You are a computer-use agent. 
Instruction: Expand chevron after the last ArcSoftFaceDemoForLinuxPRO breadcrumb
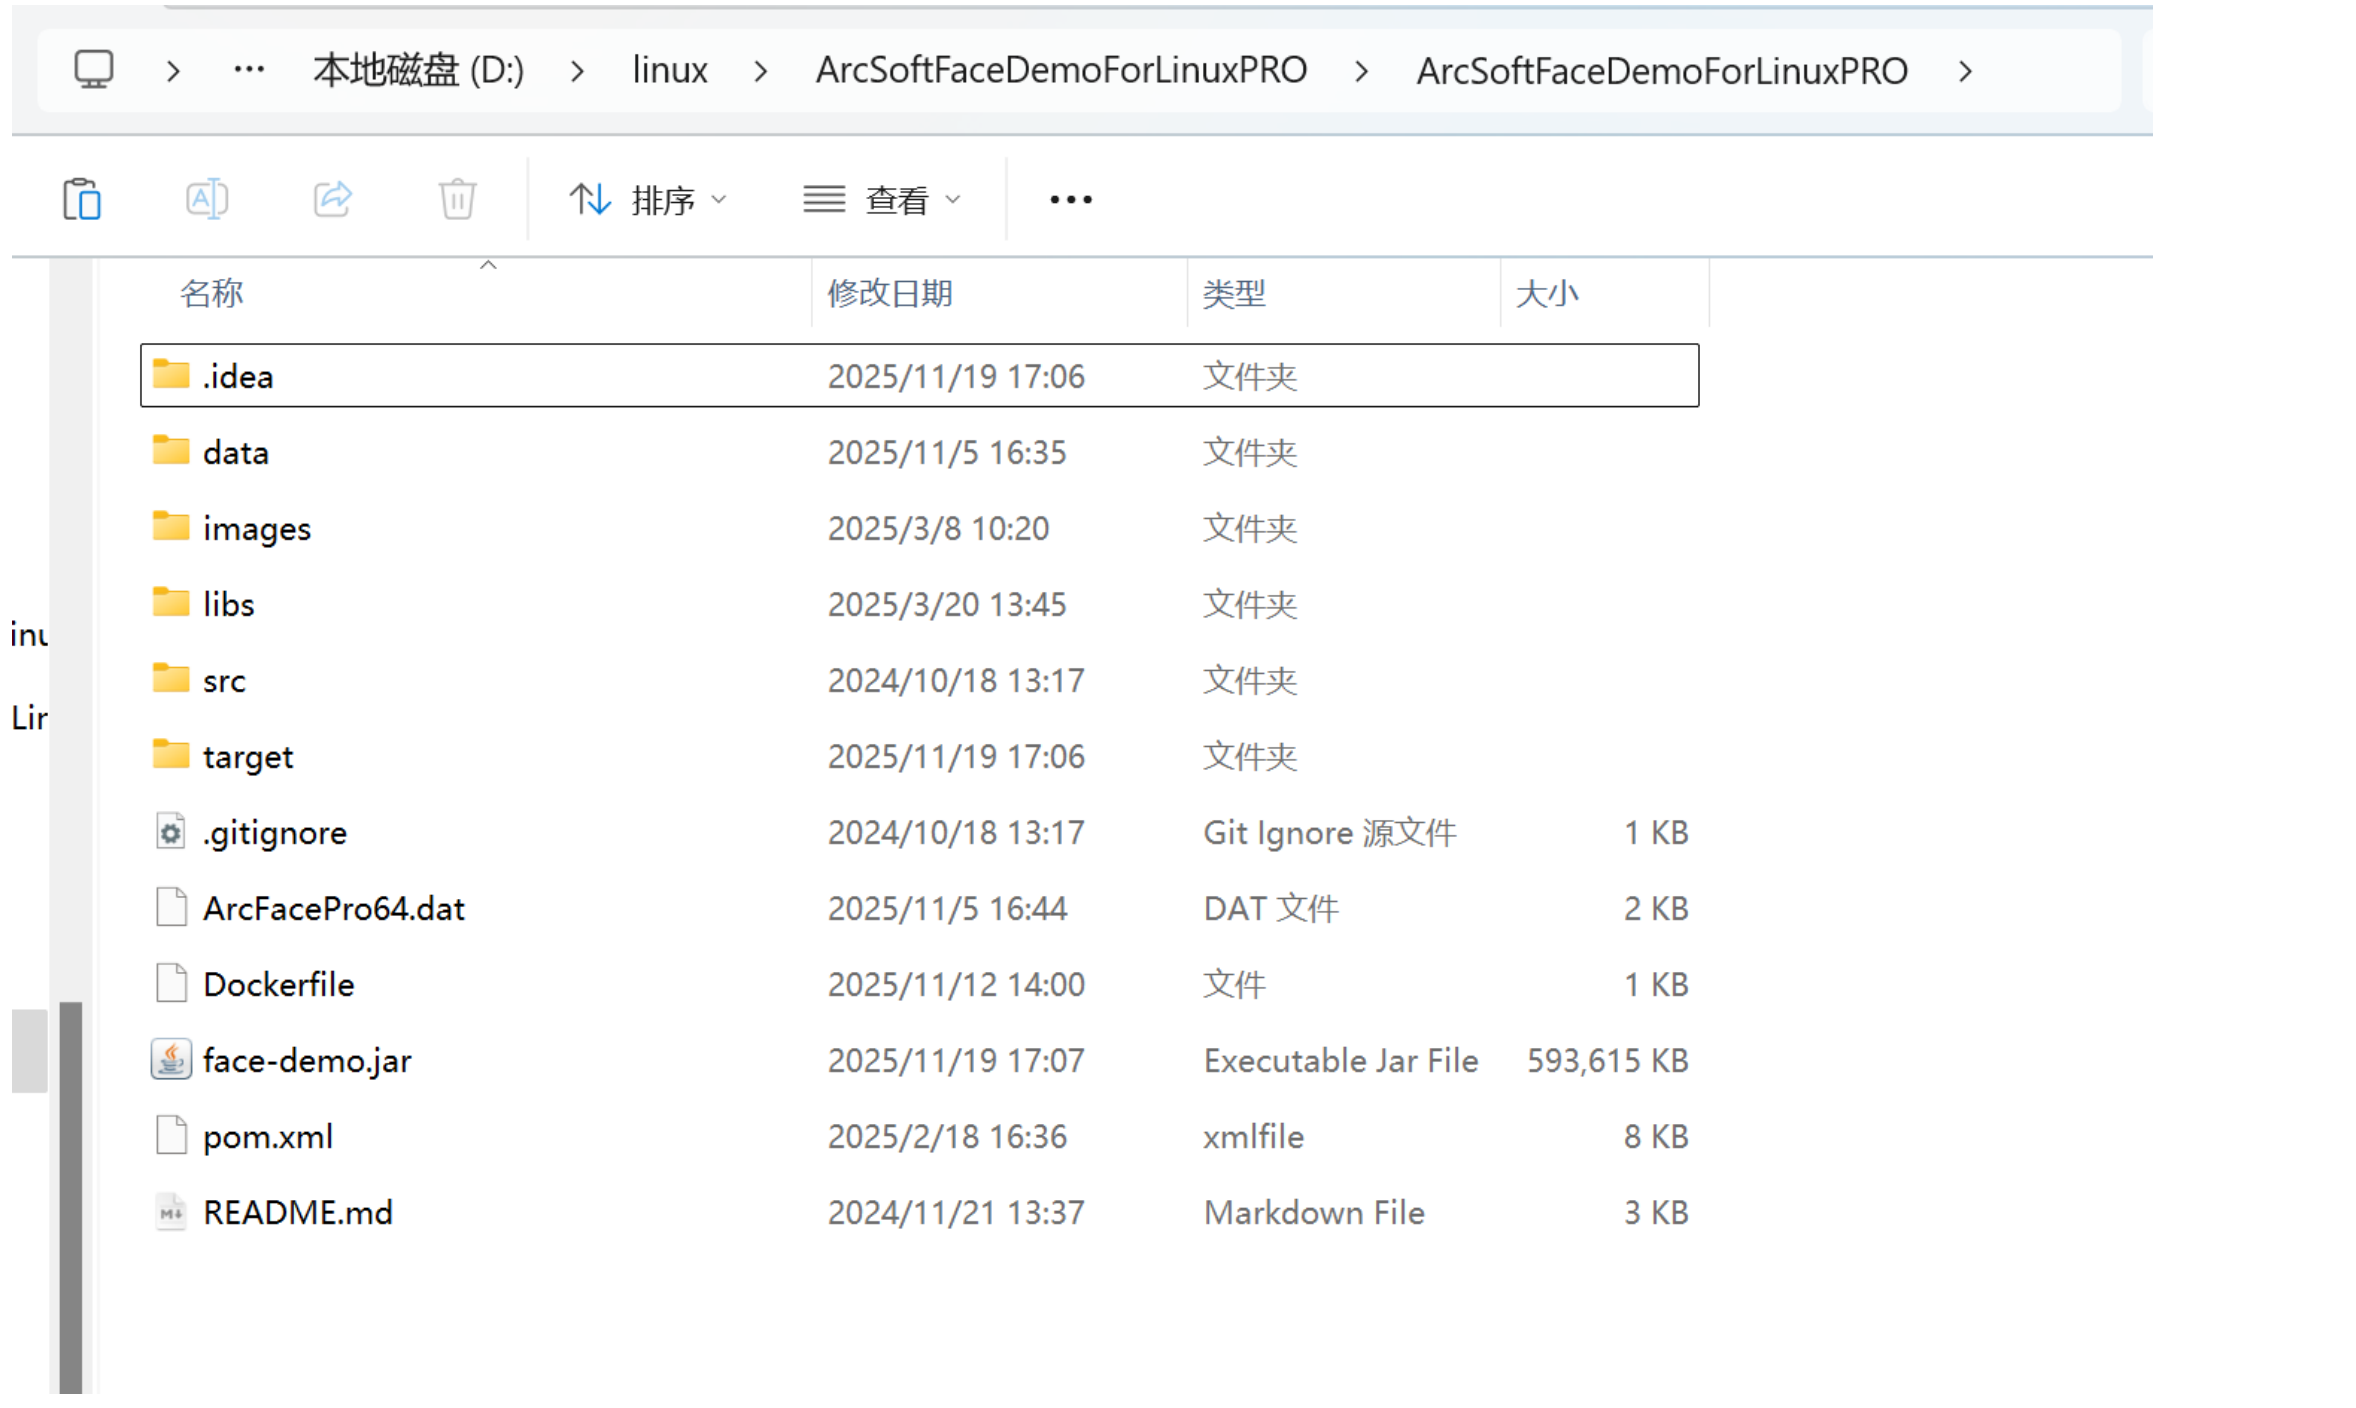tap(1965, 71)
